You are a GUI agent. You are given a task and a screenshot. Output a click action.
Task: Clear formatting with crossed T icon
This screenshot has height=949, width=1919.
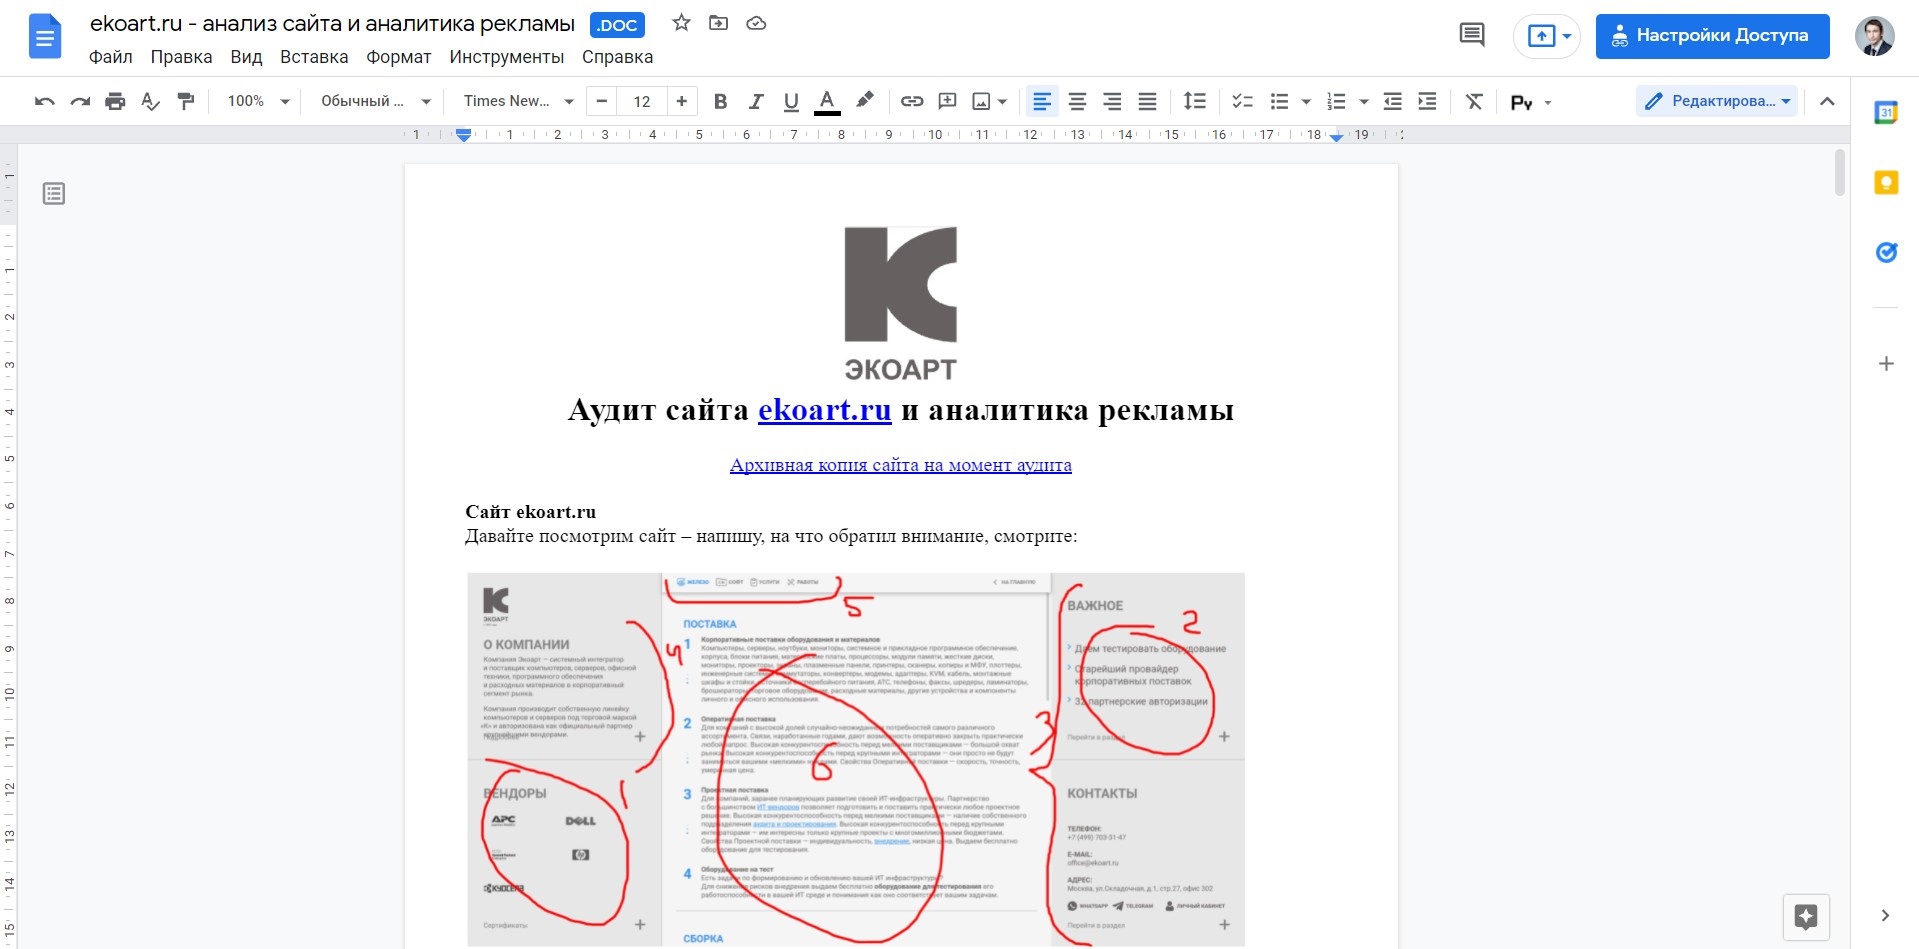pyautogui.click(x=1474, y=101)
